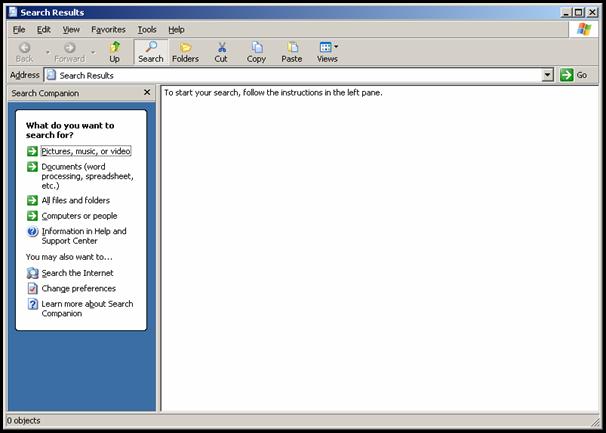Search for Pictures, music, or video
The height and width of the screenshot is (433, 606).
(x=86, y=151)
